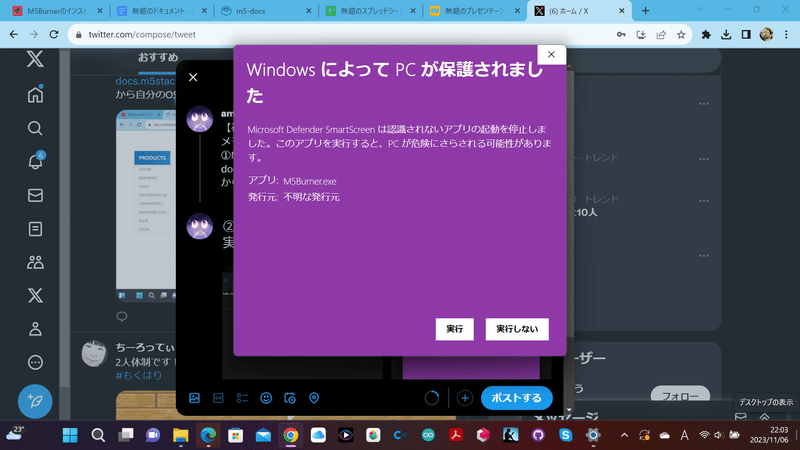Screen dimensions: 800x450
Task: Open Chrome downloads icon
Action: tap(726, 35)
